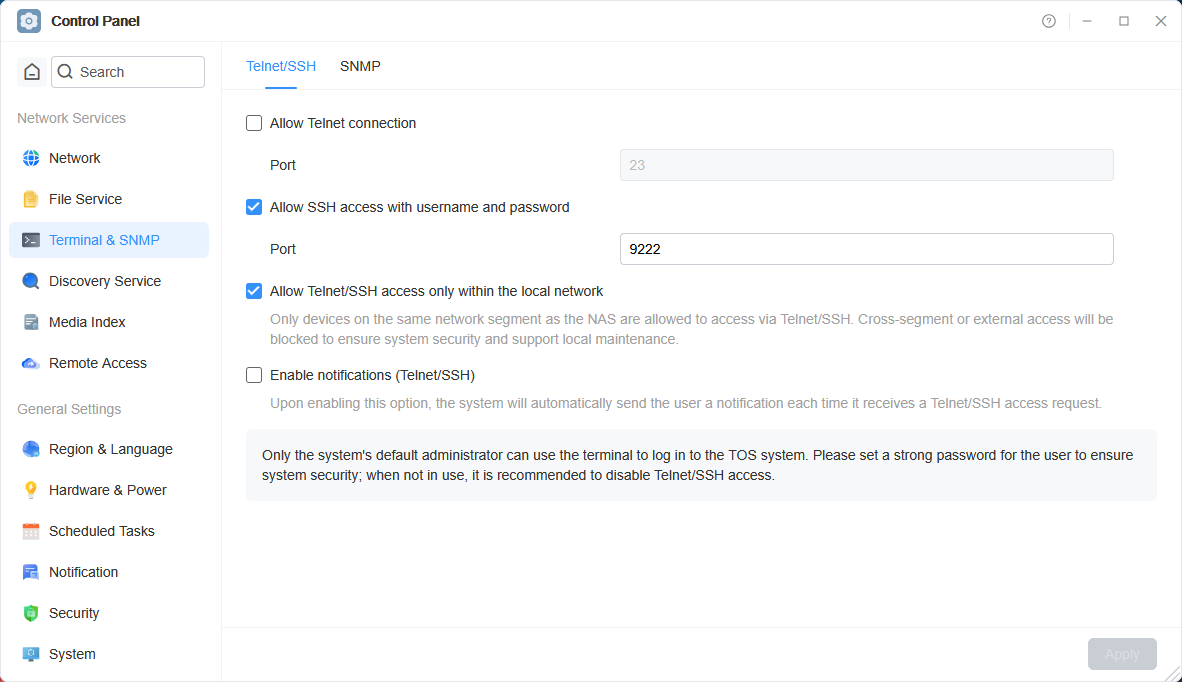Viewport: 1182px width, 682px height.
Task: Enable the Allow Telnet connection option
Action: click(254, 123)
